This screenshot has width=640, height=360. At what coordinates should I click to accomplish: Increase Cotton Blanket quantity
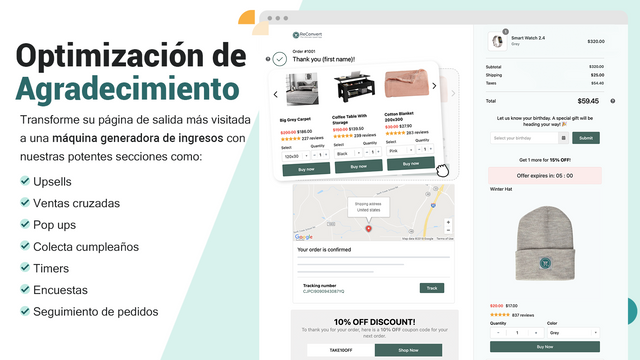coord(431,149)
